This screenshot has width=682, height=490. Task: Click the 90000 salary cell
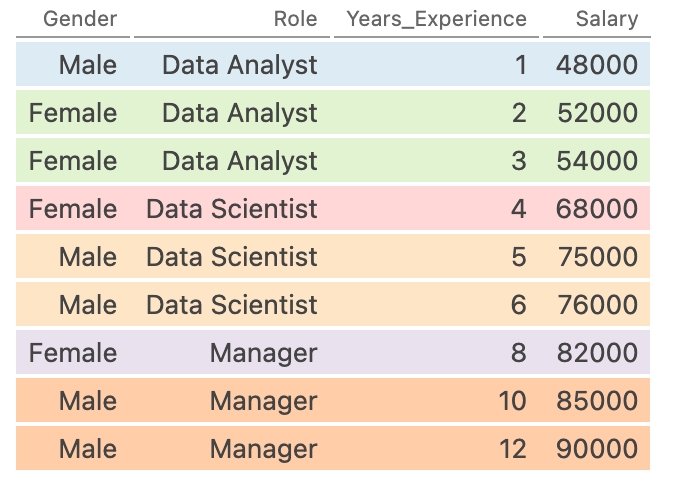[x=596, y=449]
